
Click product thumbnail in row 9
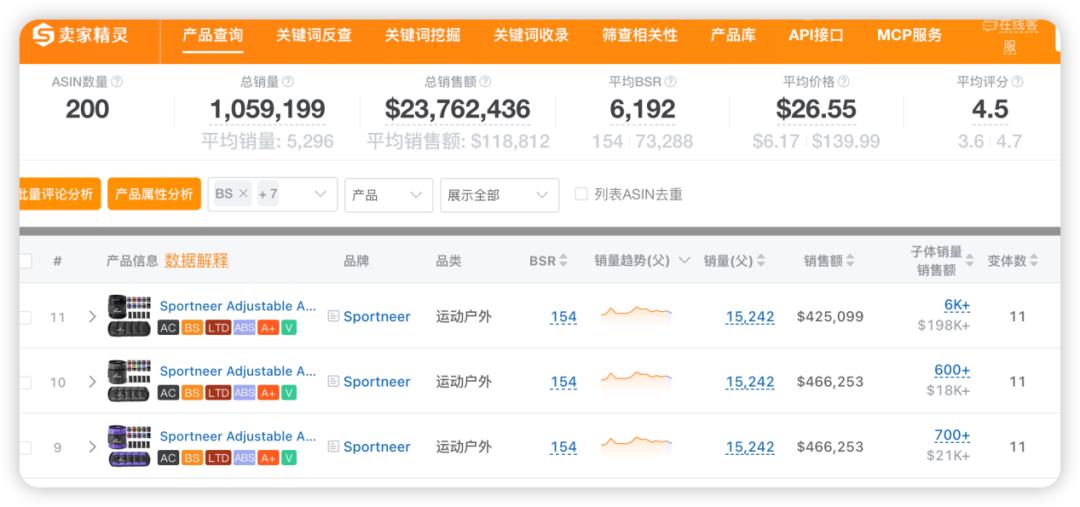[129, 446]
